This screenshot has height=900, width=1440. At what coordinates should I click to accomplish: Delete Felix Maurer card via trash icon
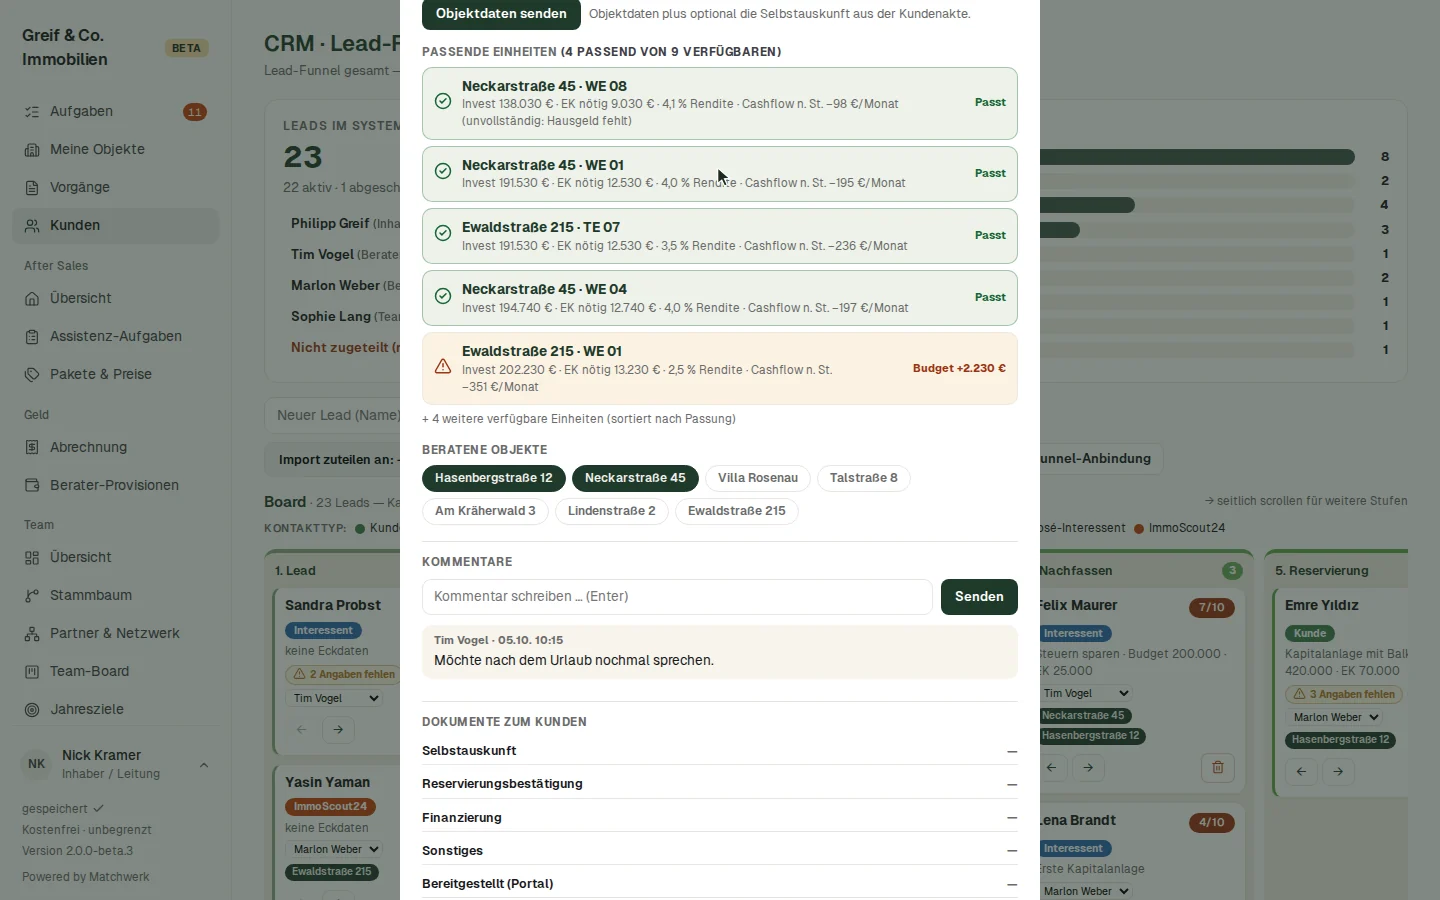[1218, 768]
